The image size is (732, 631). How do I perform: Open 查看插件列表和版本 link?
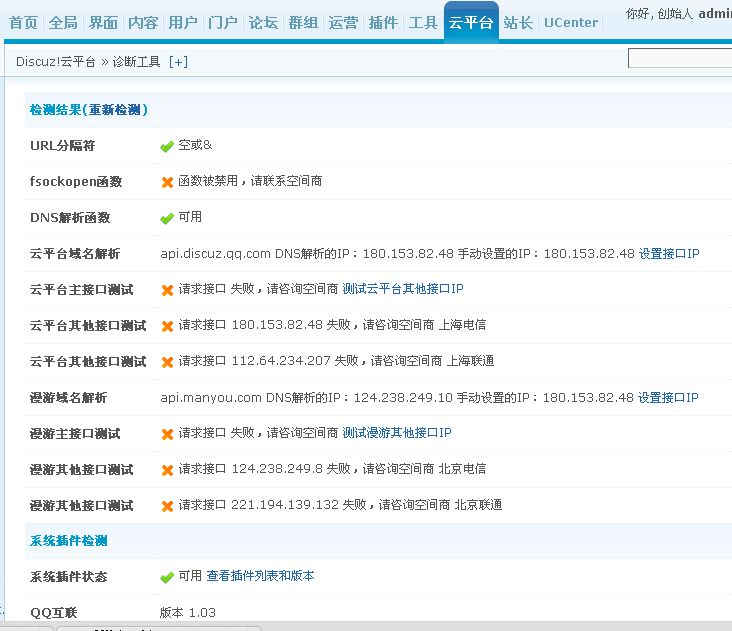point(260,576)
